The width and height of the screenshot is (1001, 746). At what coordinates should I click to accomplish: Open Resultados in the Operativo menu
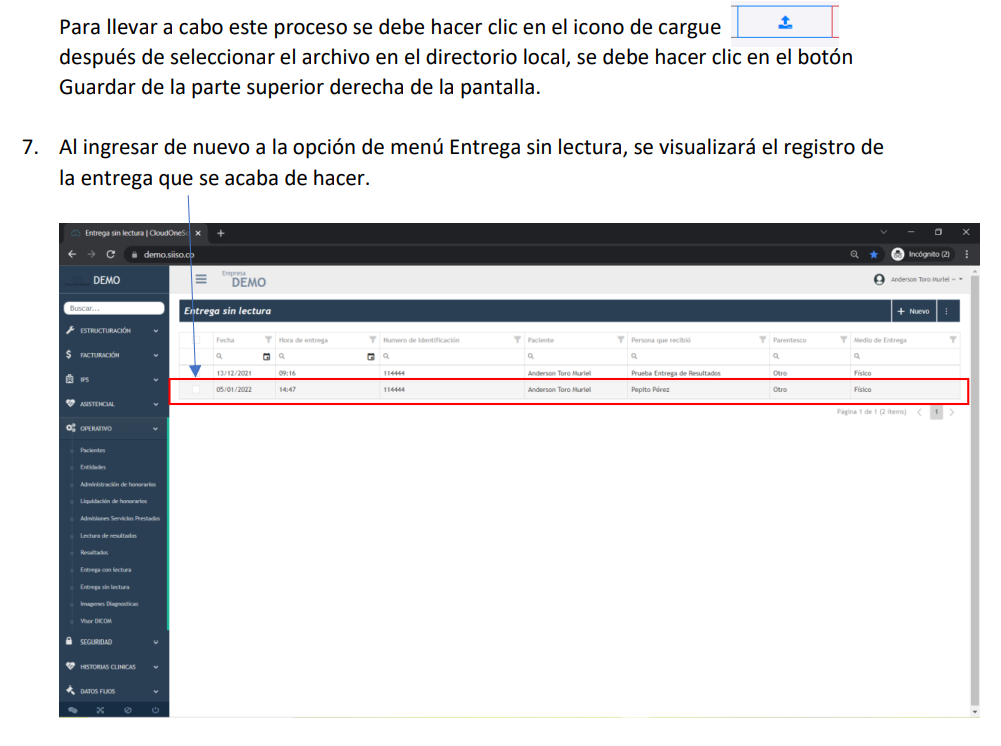tap(94, 553)
